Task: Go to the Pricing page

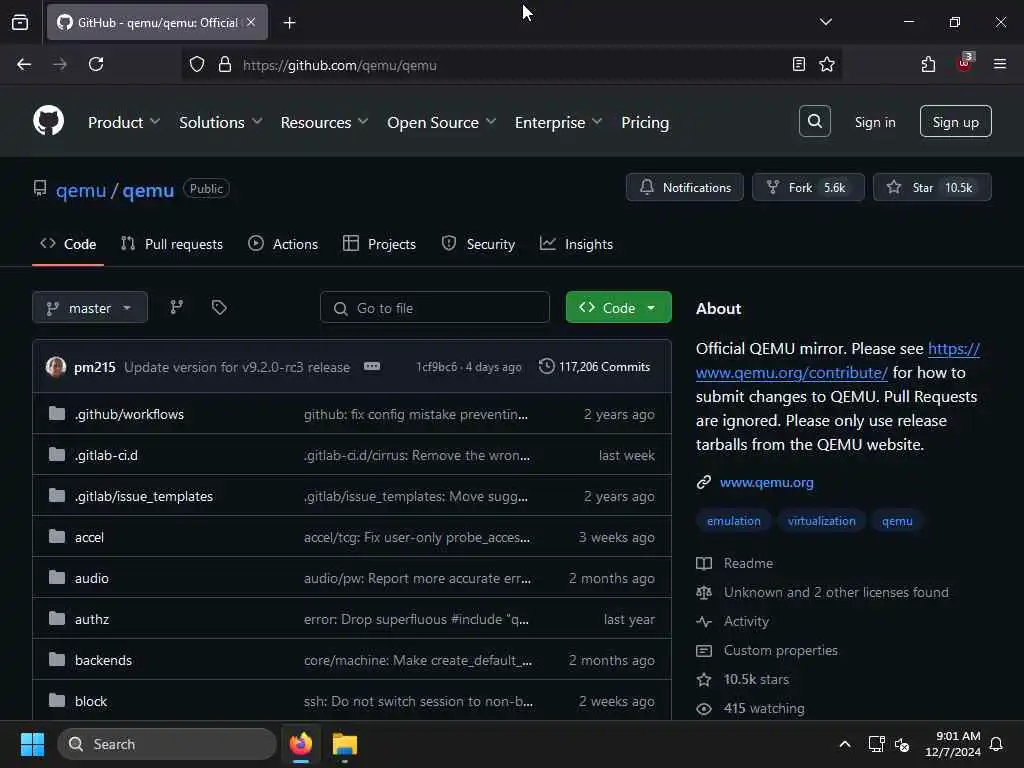Action: pyautogui.click(x=645, y=122)
